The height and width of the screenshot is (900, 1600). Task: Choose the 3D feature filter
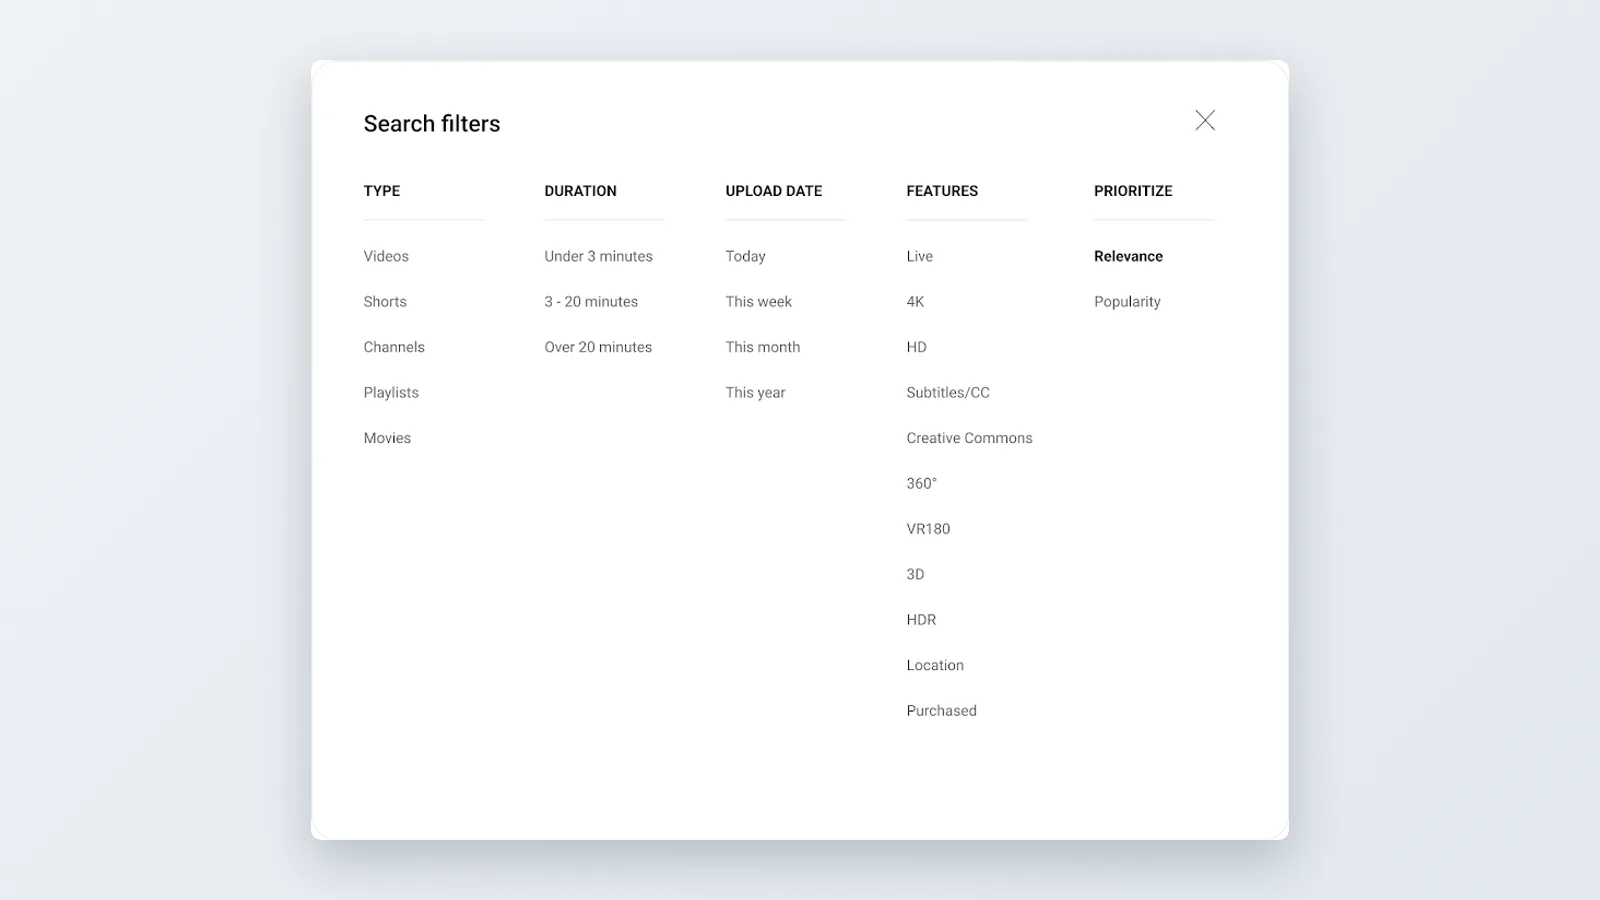click(915, 575)
